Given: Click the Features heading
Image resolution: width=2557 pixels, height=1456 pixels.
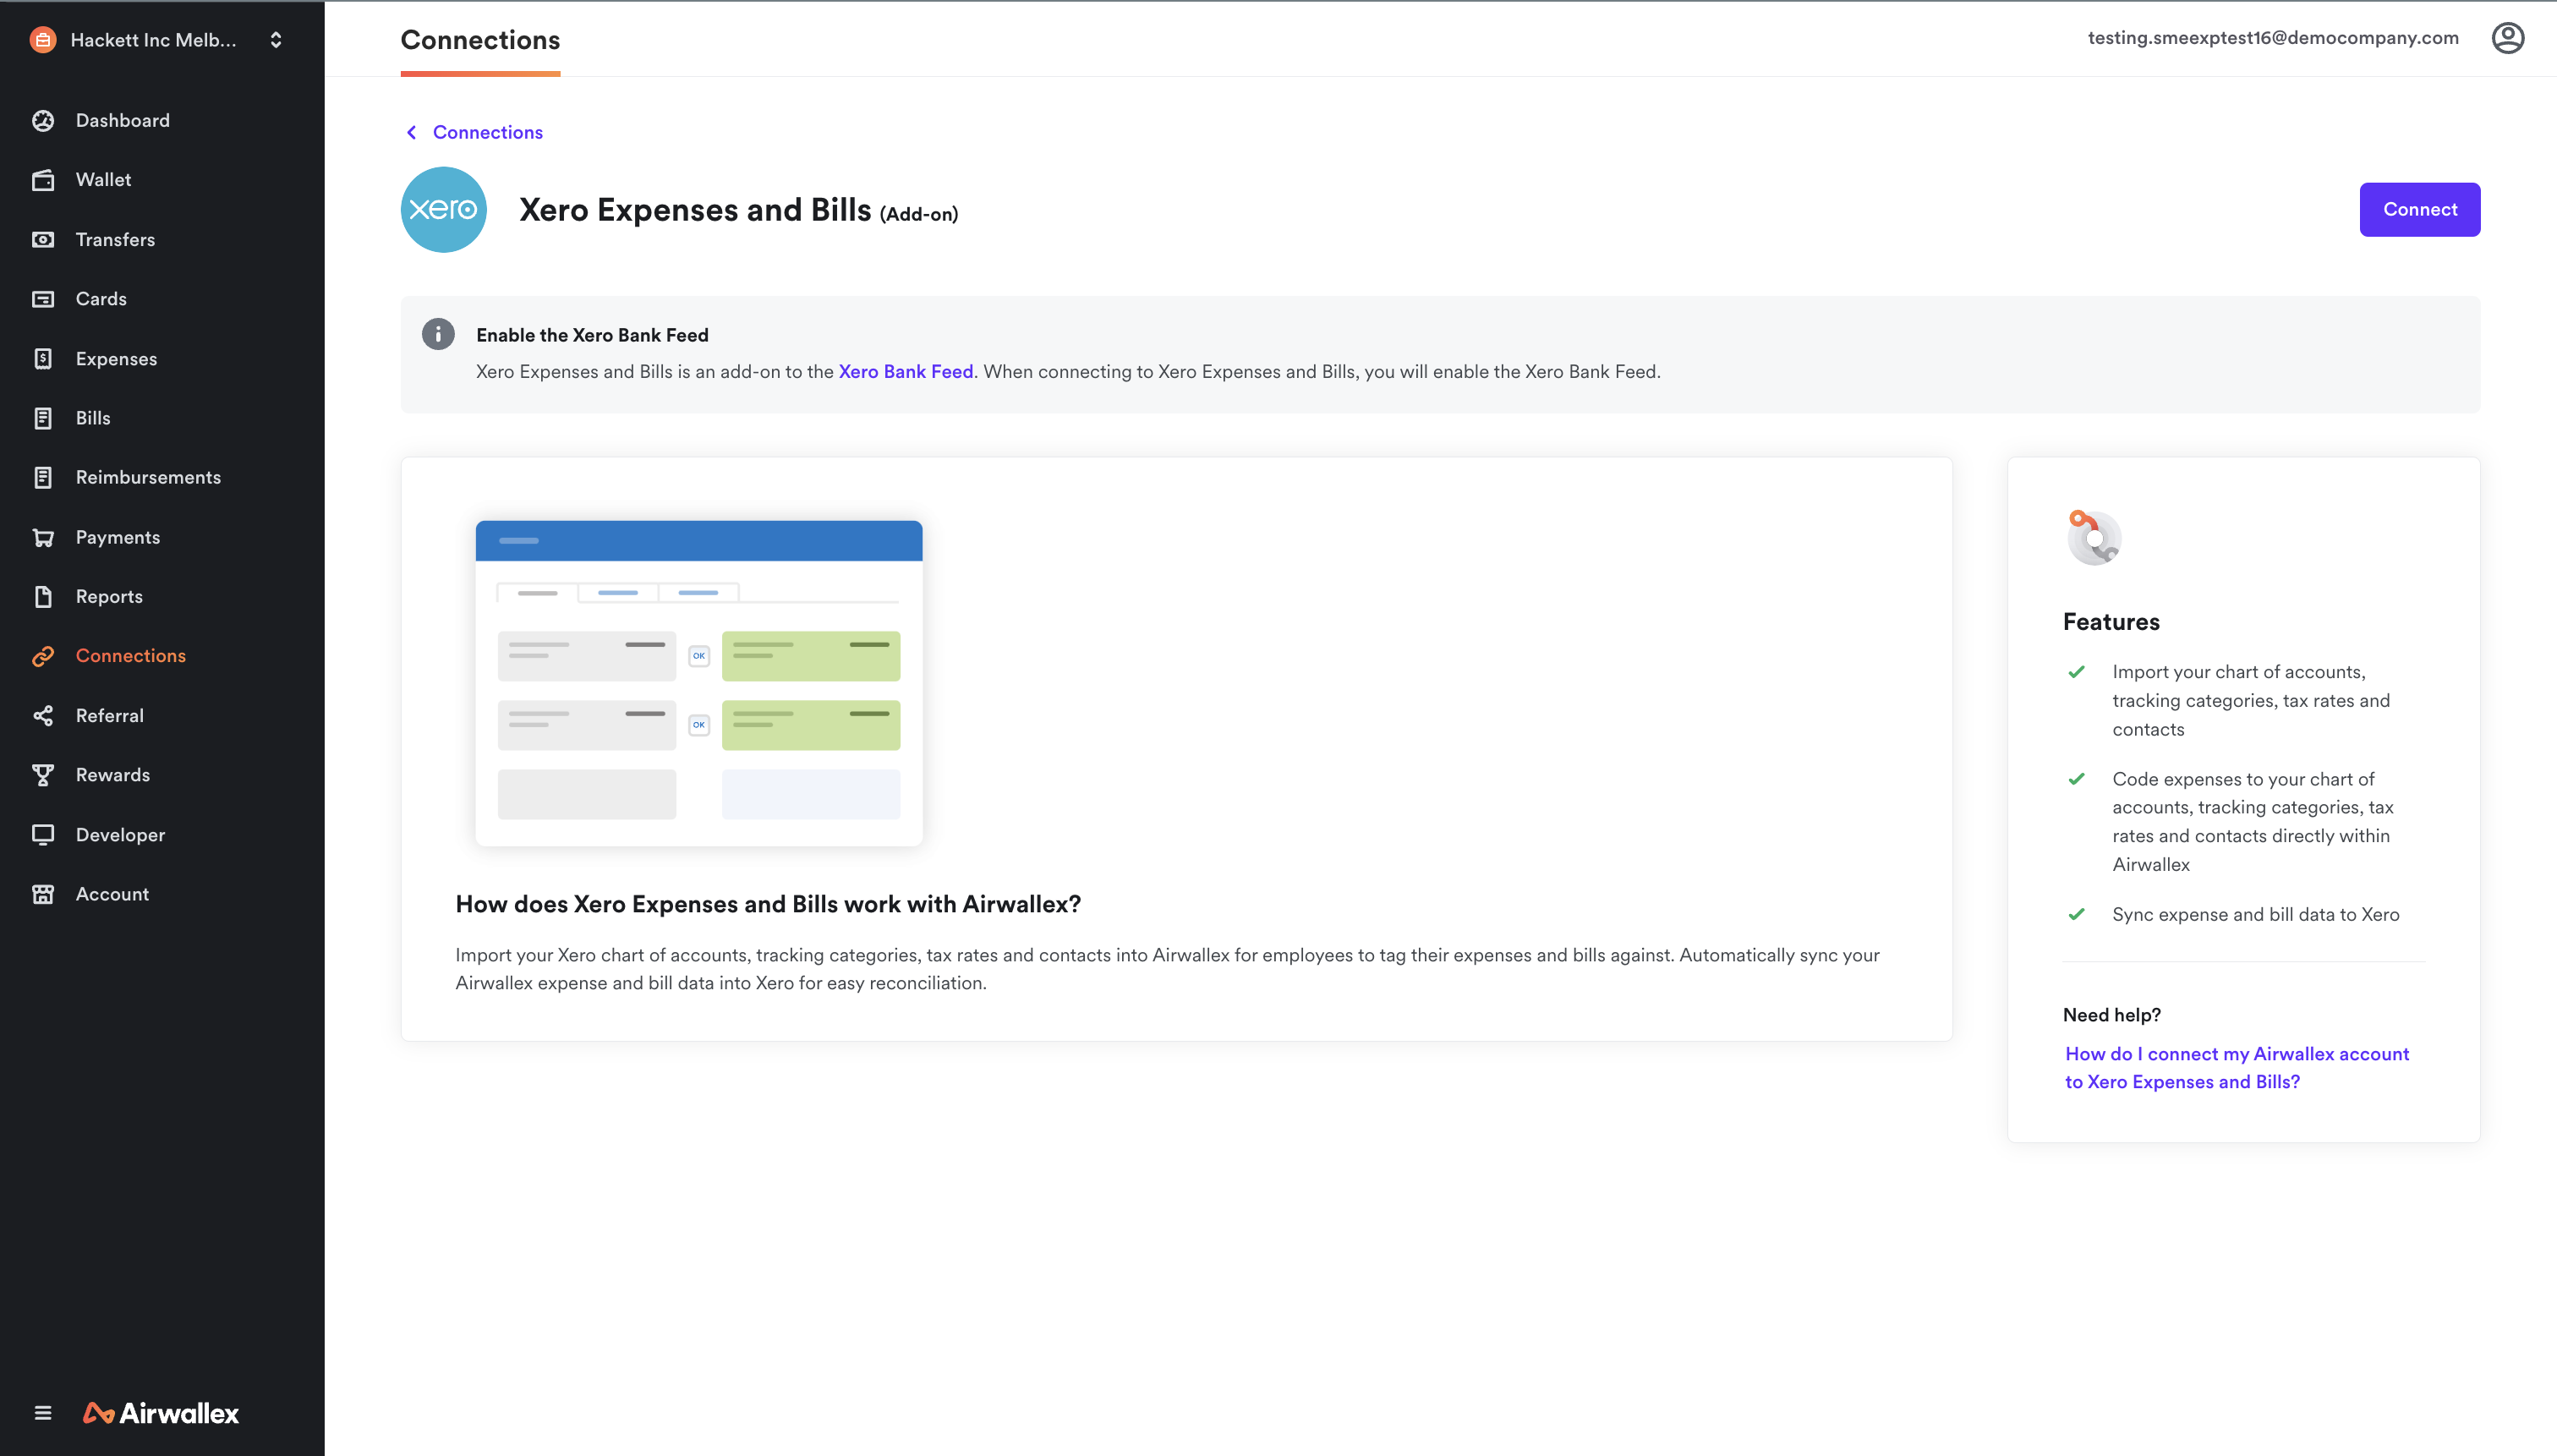Looking at the screenshot, I should point(2111,622).
